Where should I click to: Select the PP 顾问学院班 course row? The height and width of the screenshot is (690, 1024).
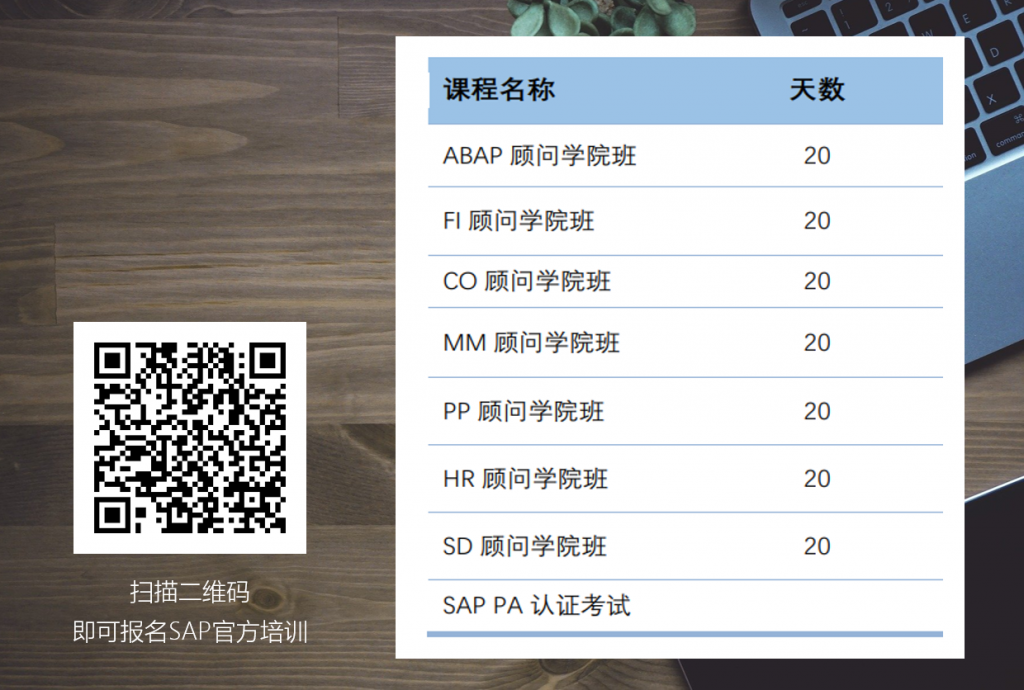tap(685, 411)
